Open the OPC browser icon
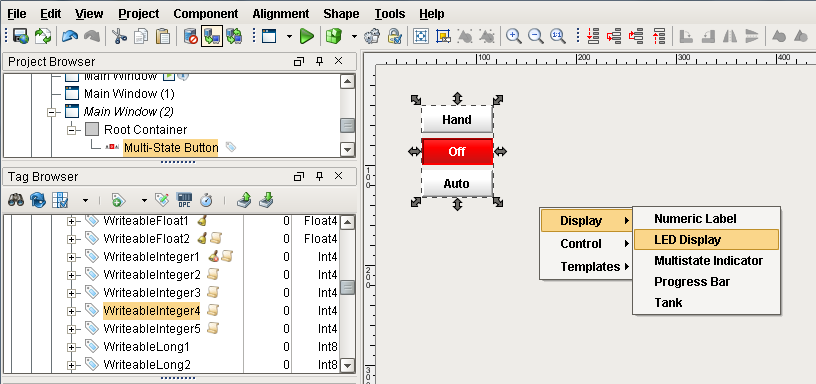 coord(184,200)
